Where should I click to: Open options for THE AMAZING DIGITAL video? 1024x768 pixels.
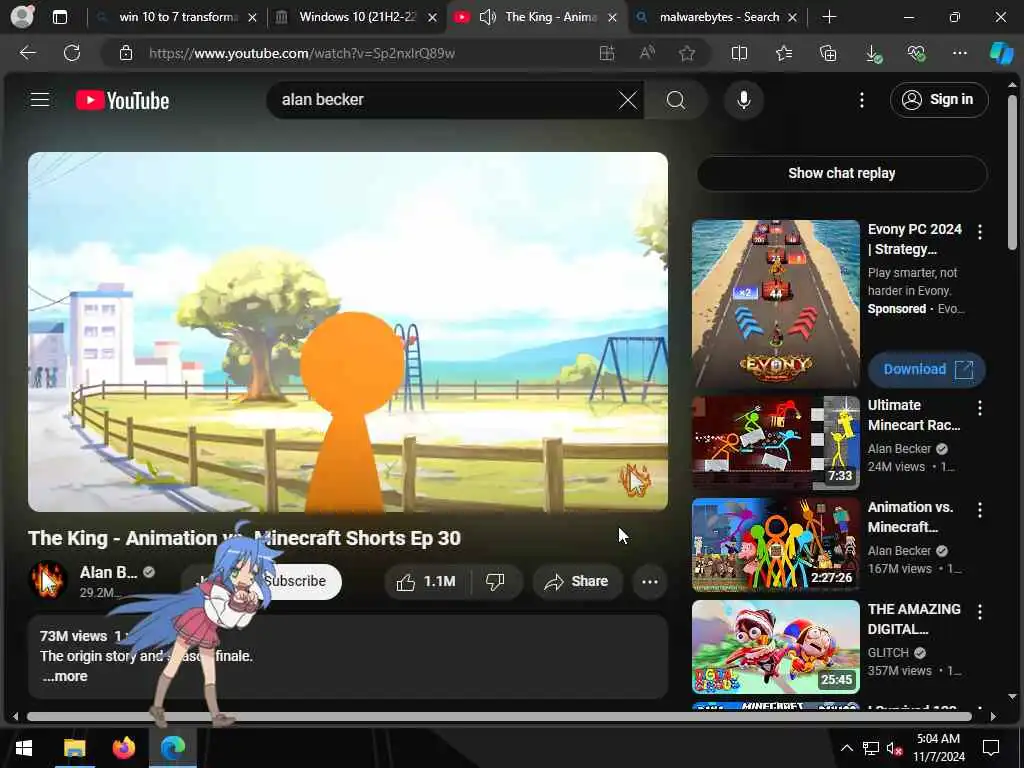coord(980,612)
